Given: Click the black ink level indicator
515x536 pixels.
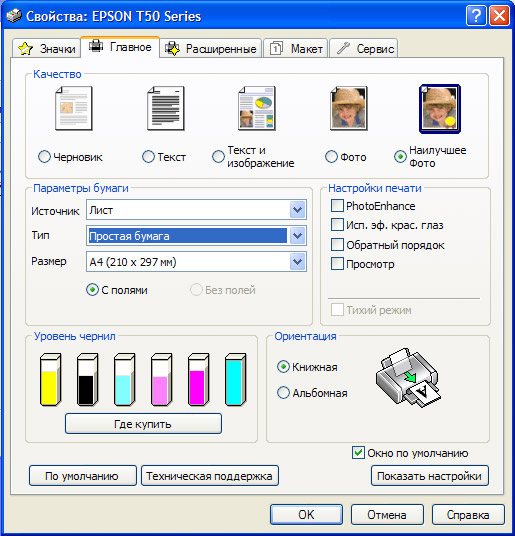Looking at the screenshot, I should [x=87, y=379].
